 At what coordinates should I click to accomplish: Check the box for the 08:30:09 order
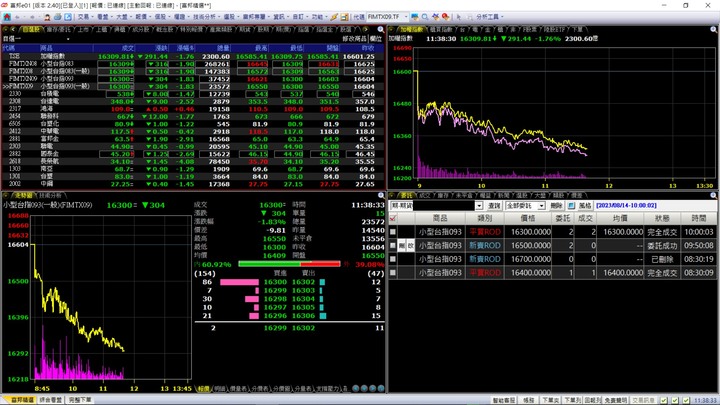393,273
